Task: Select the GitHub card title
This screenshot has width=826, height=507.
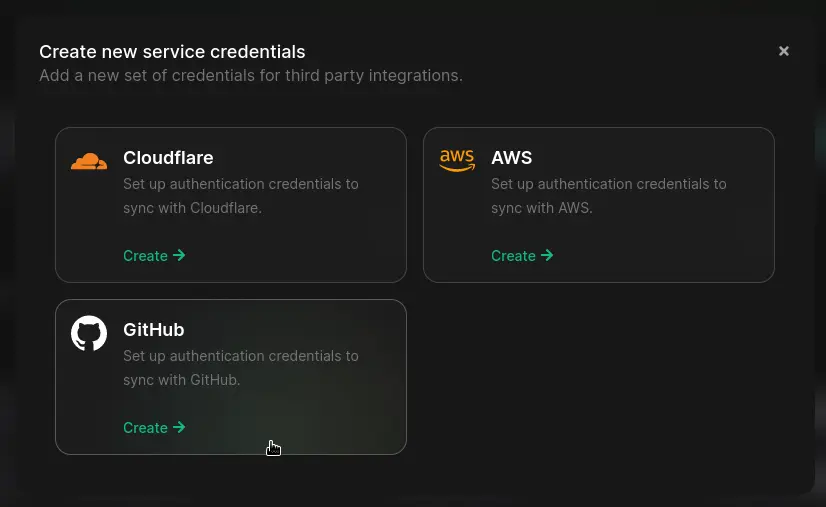Action: click(x=154, y=330)
